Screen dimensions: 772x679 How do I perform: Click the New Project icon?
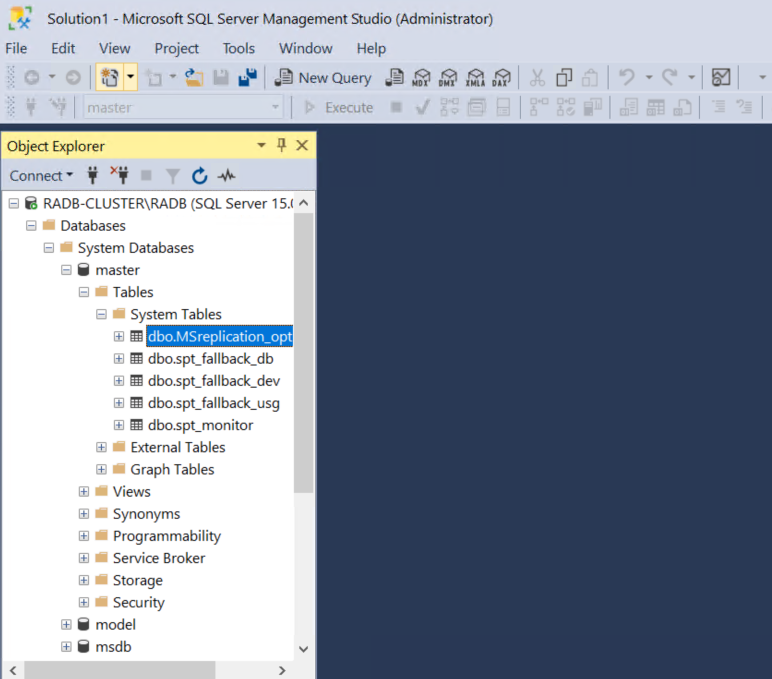click(x=110, y=77)
